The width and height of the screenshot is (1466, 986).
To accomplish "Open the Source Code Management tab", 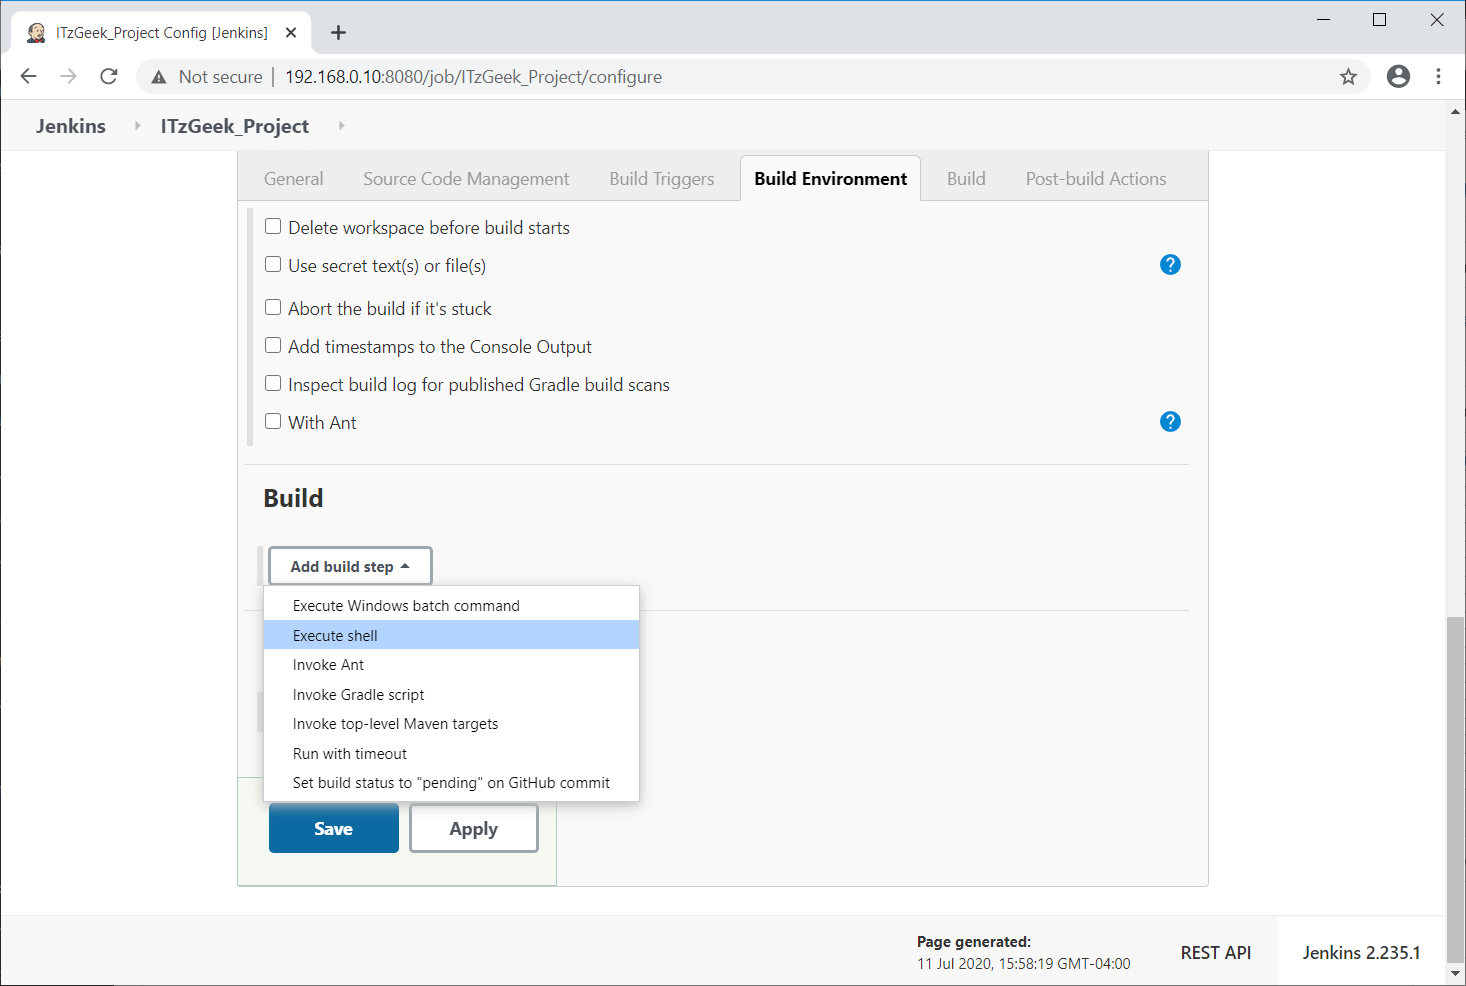I will (466, 179).
